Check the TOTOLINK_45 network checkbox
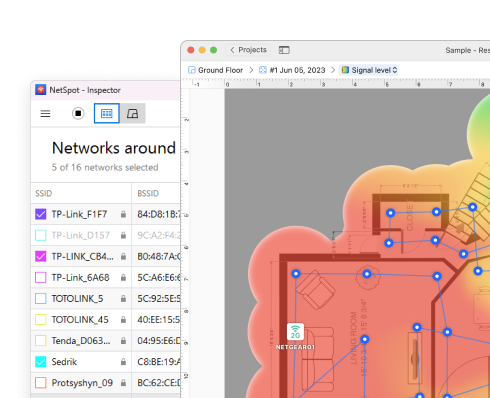 click(41, 320)
